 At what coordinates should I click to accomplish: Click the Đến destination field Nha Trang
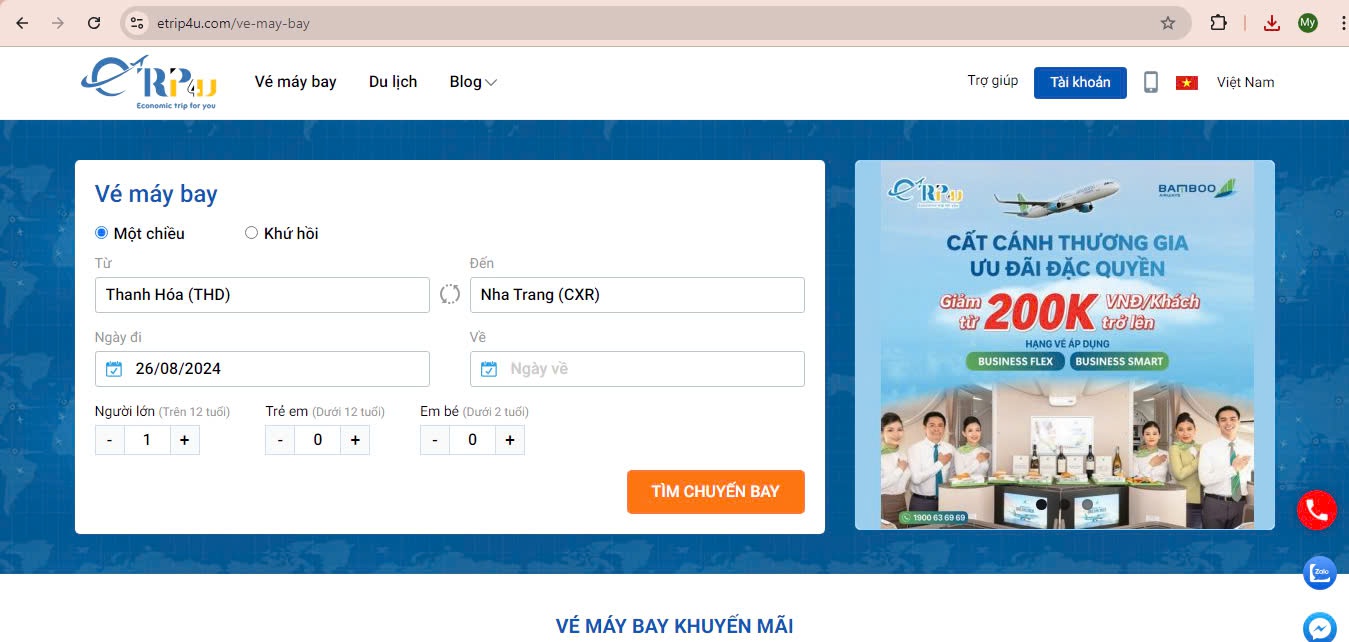637,295
